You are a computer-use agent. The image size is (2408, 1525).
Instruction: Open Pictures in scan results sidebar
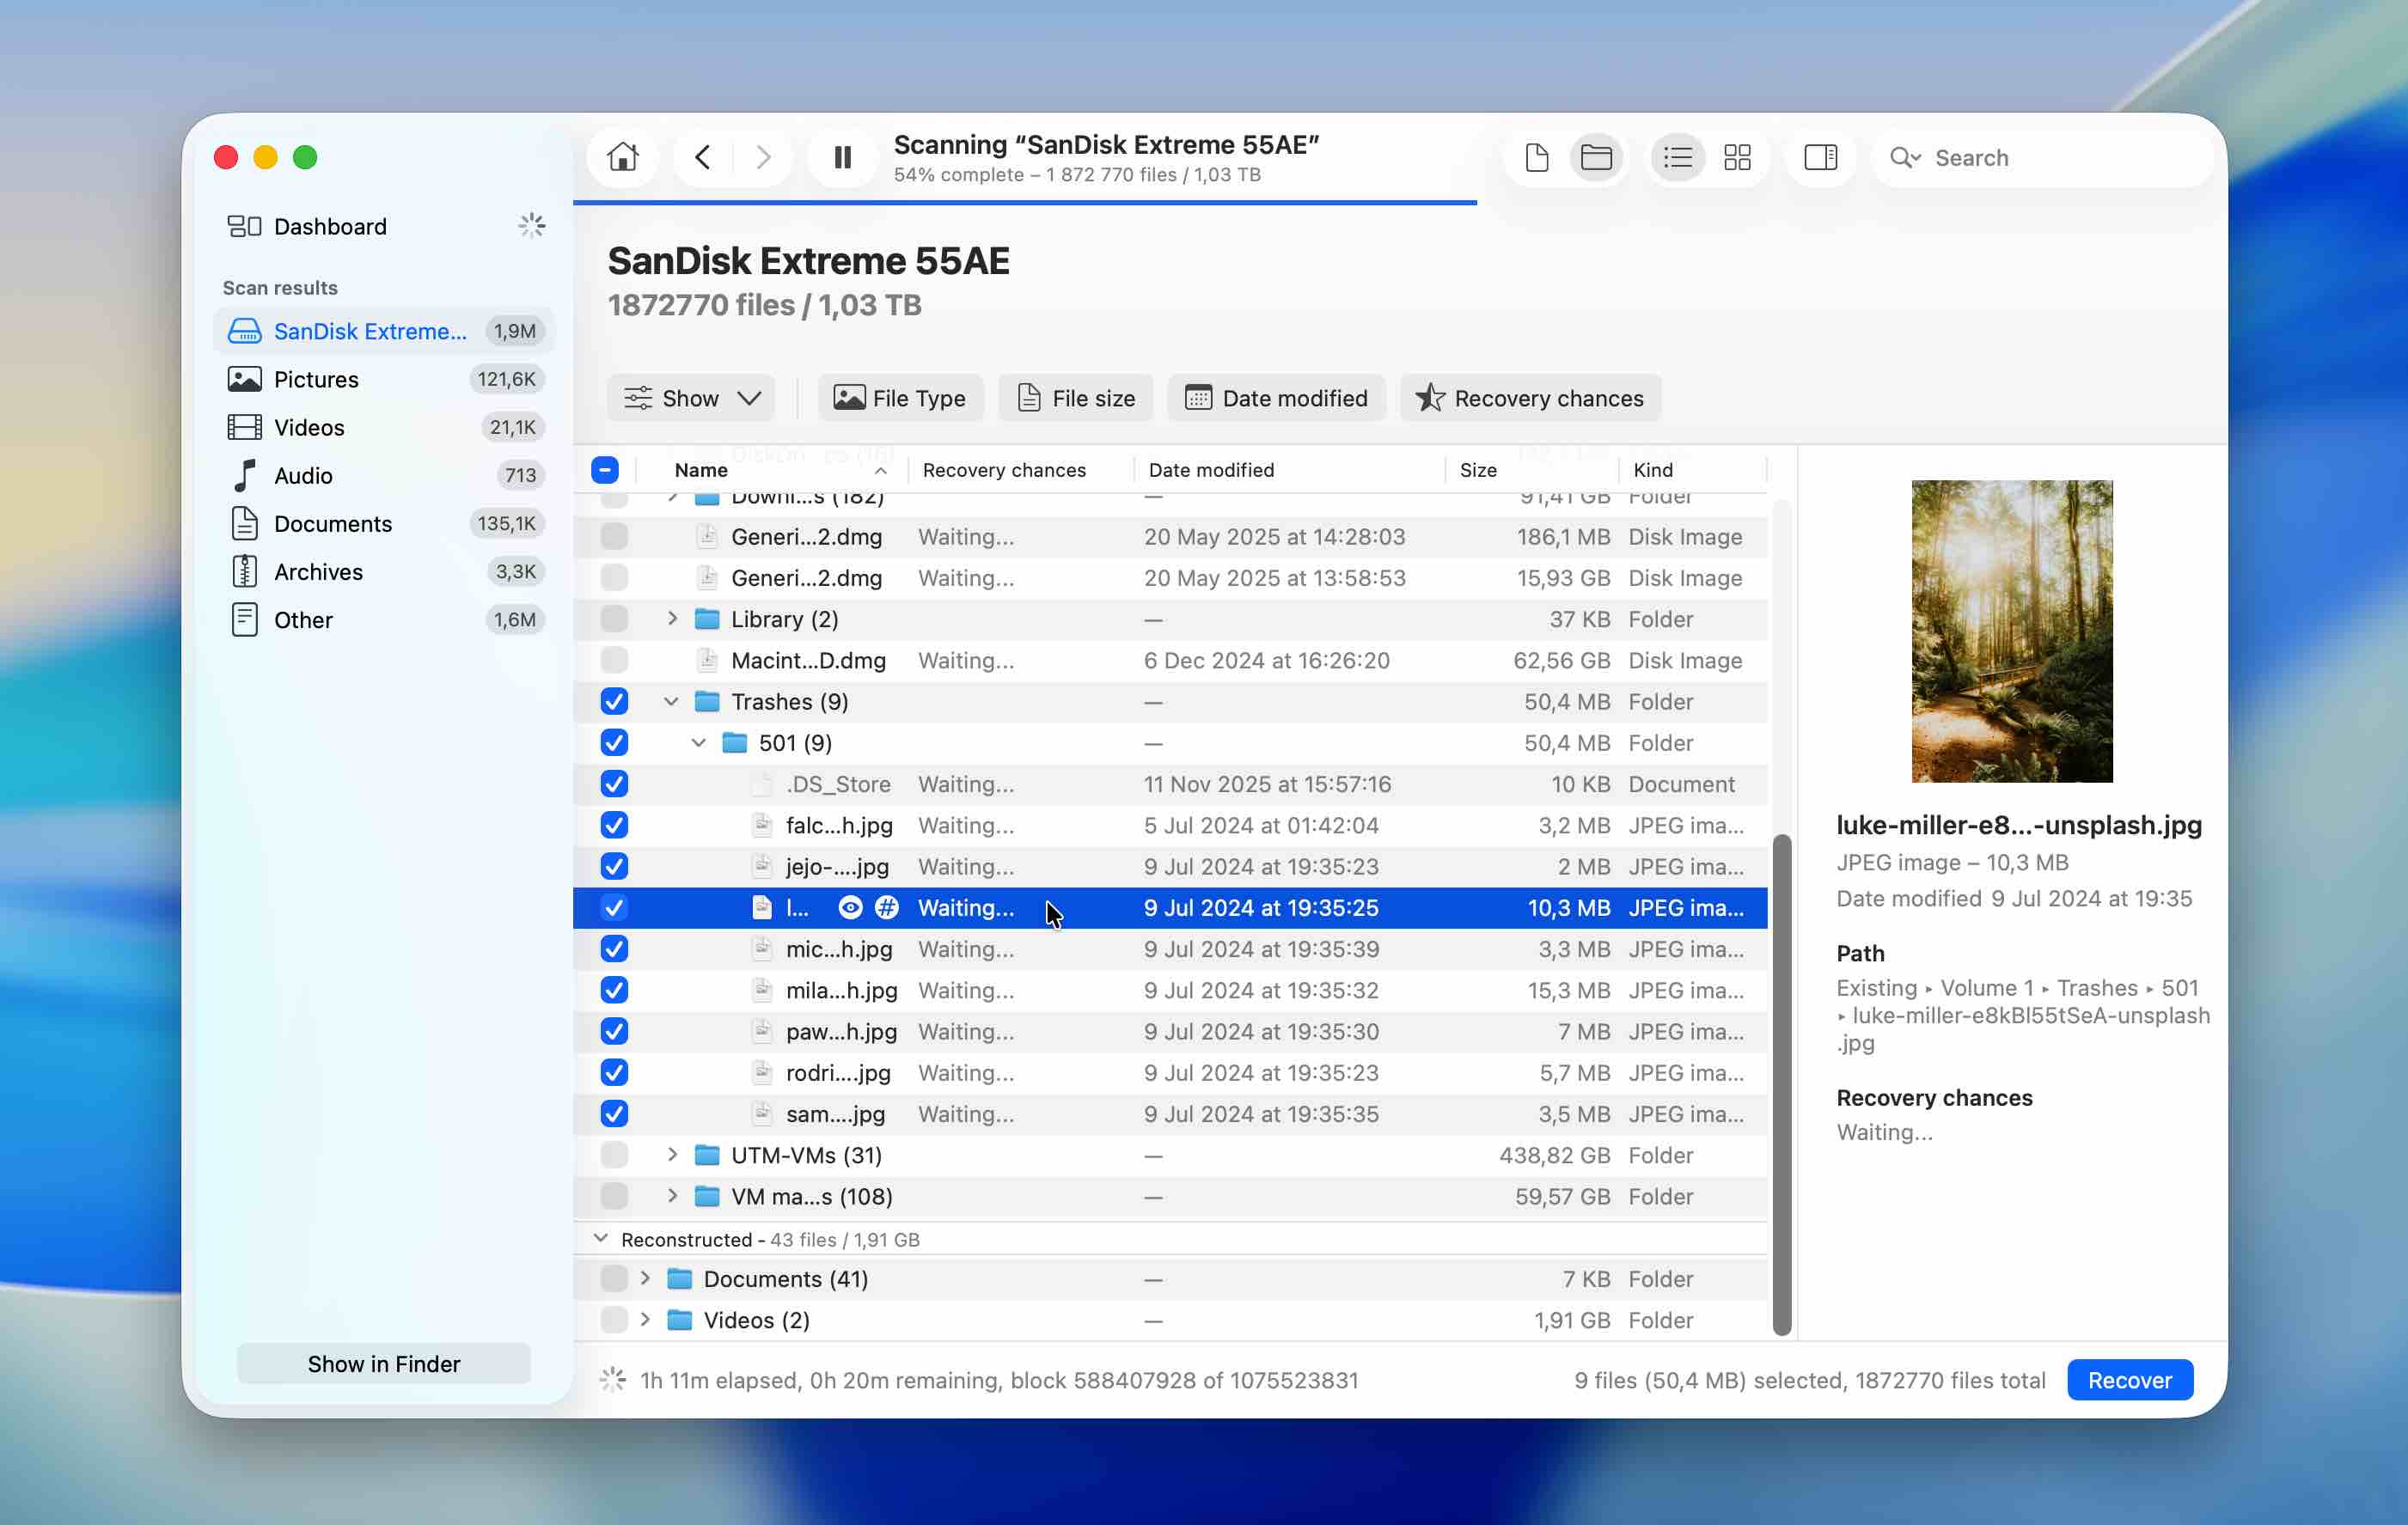coord(316,379)
